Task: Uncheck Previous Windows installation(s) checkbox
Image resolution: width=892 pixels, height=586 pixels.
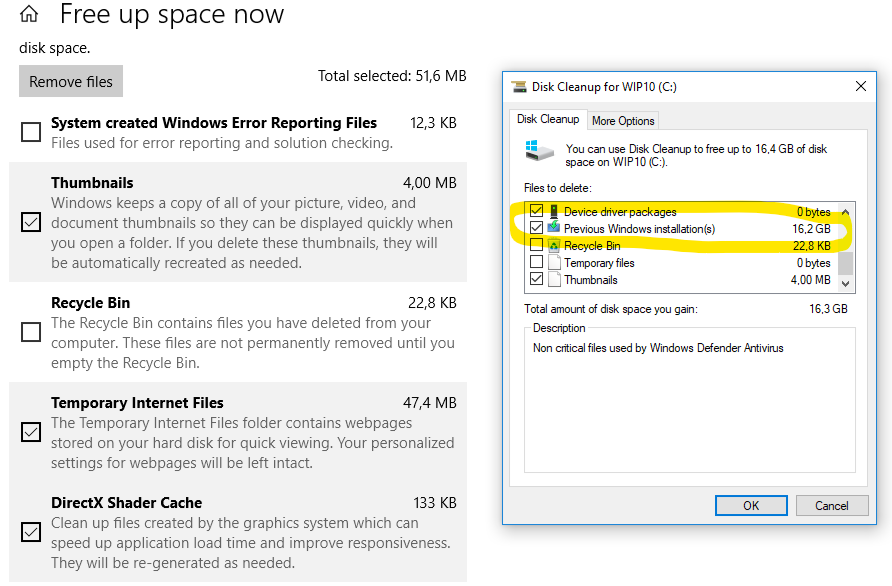Action: [536, 228]
